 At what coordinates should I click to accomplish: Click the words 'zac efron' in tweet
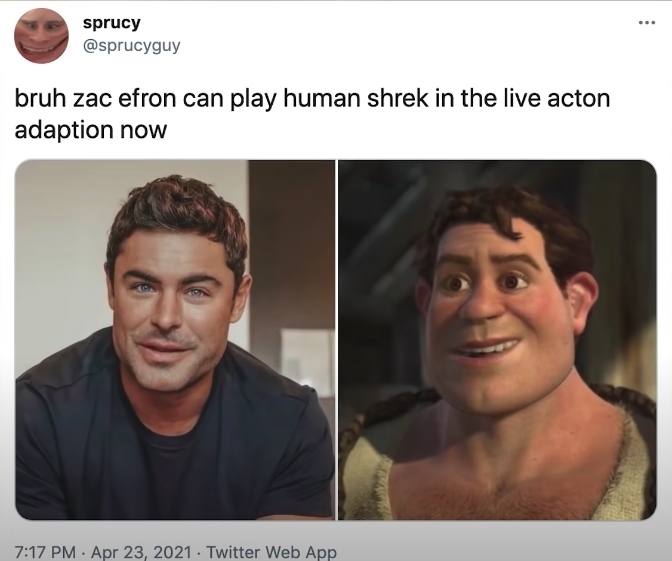click(x=125, y=99)
